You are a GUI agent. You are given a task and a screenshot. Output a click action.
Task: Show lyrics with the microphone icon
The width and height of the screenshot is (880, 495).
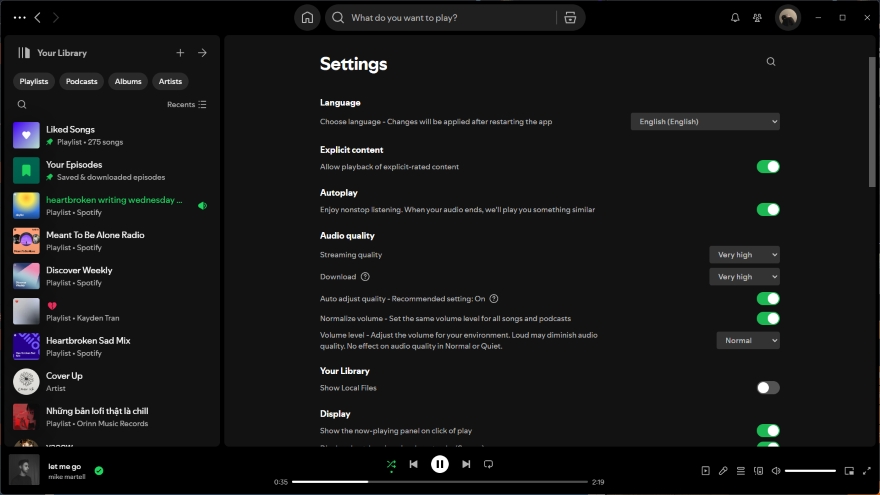[723, 471]
